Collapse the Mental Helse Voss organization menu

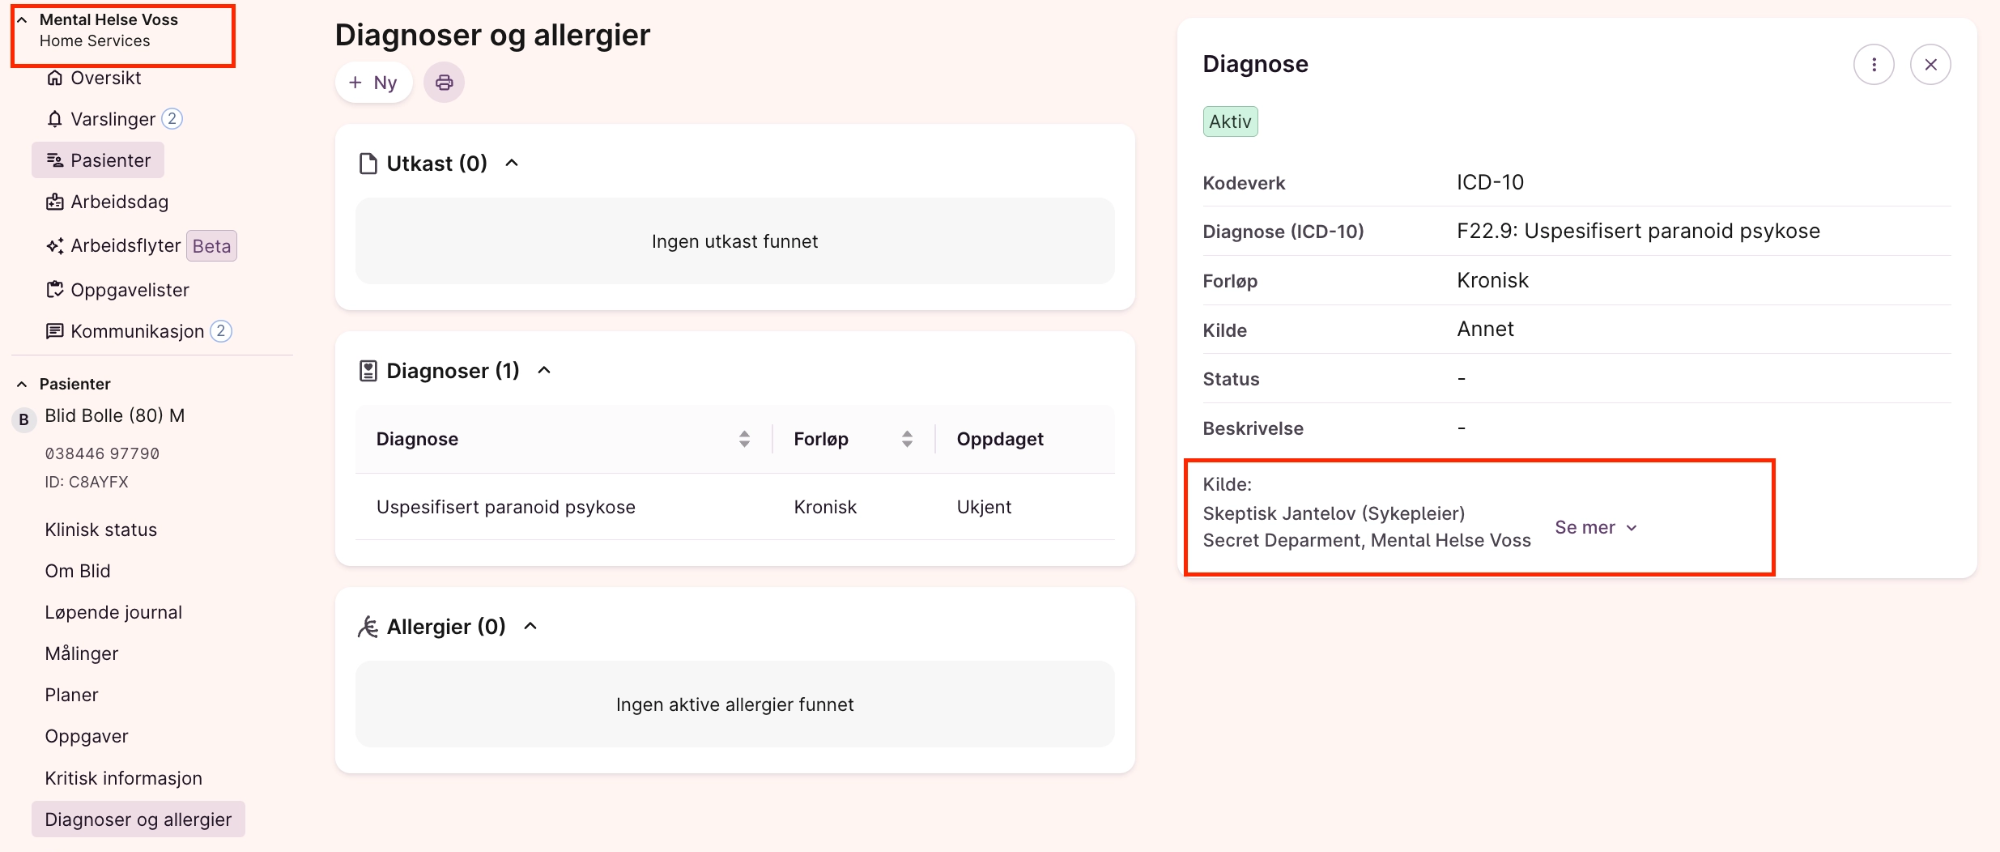coord(22,20)
